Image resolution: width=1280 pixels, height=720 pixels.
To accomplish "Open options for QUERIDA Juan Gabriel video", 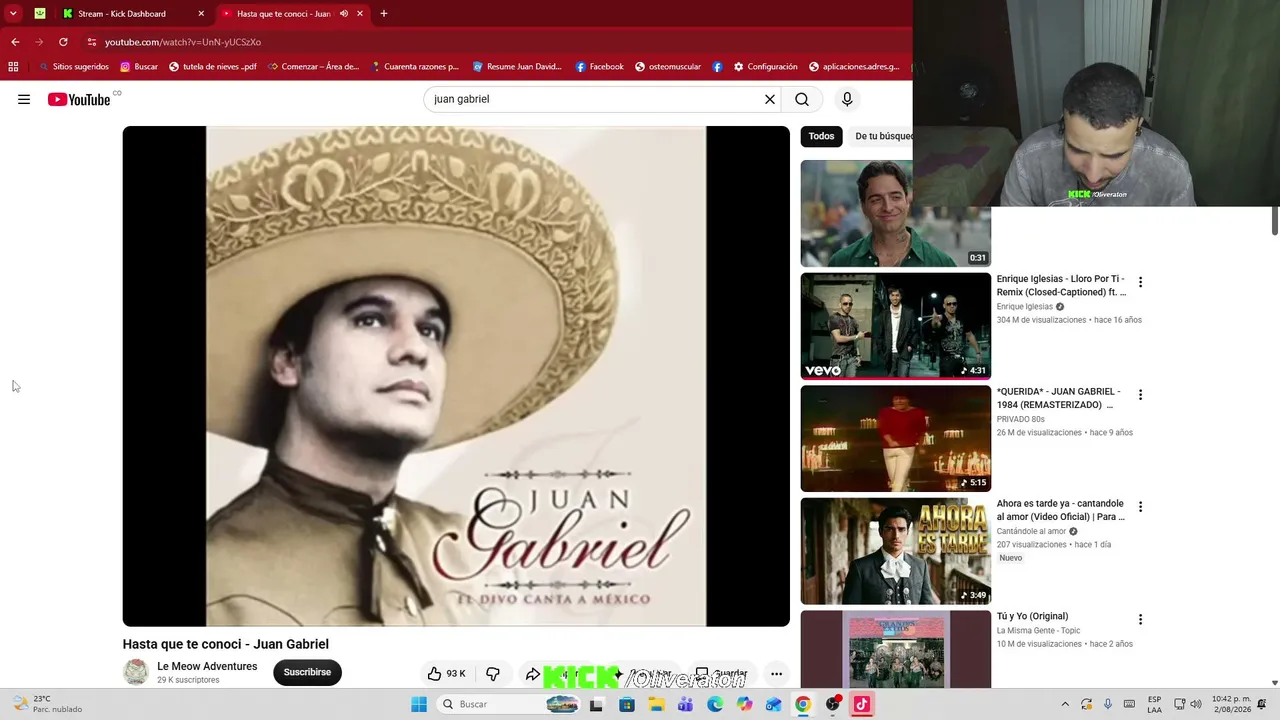I will point(1140,394).
